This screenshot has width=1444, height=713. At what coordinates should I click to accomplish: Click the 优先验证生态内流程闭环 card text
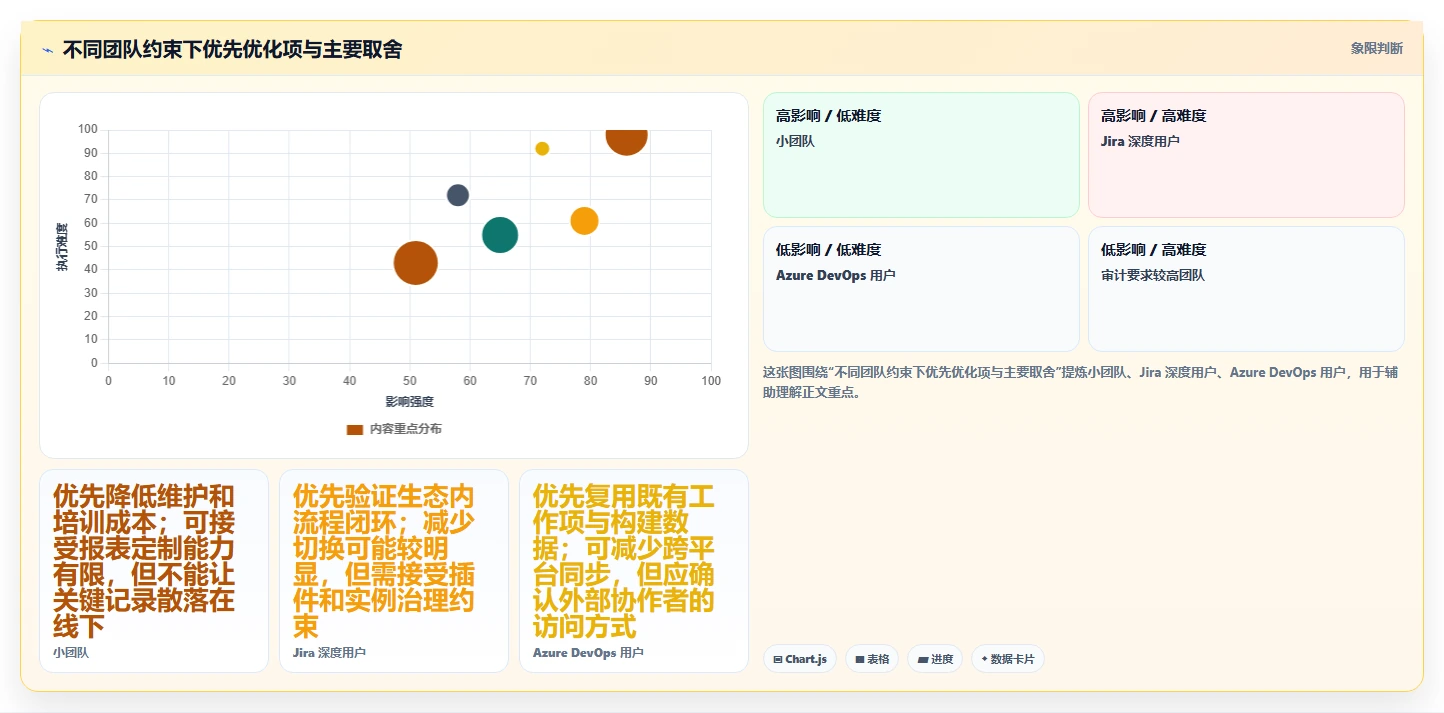384,562
